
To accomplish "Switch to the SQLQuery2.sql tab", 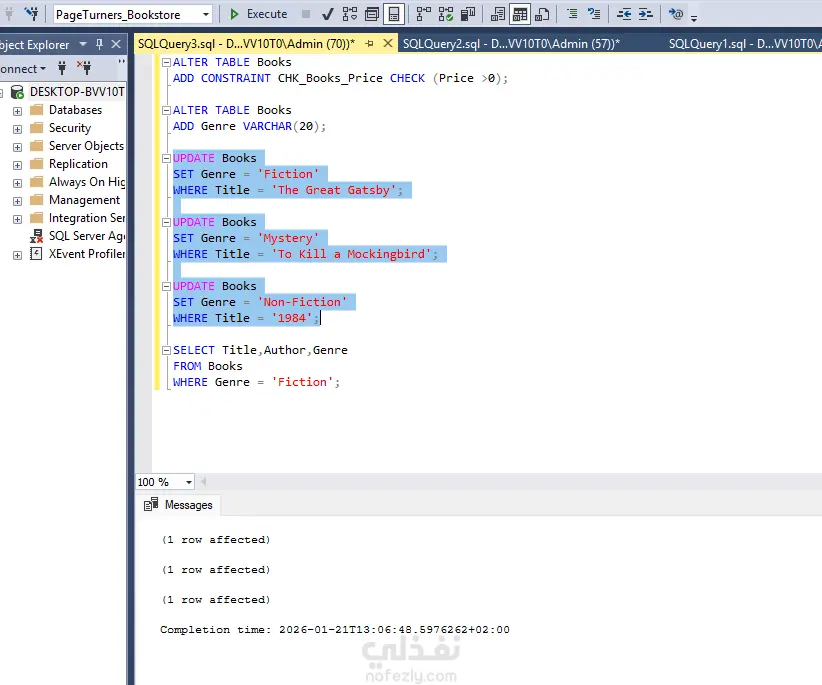I will [511, 44].
